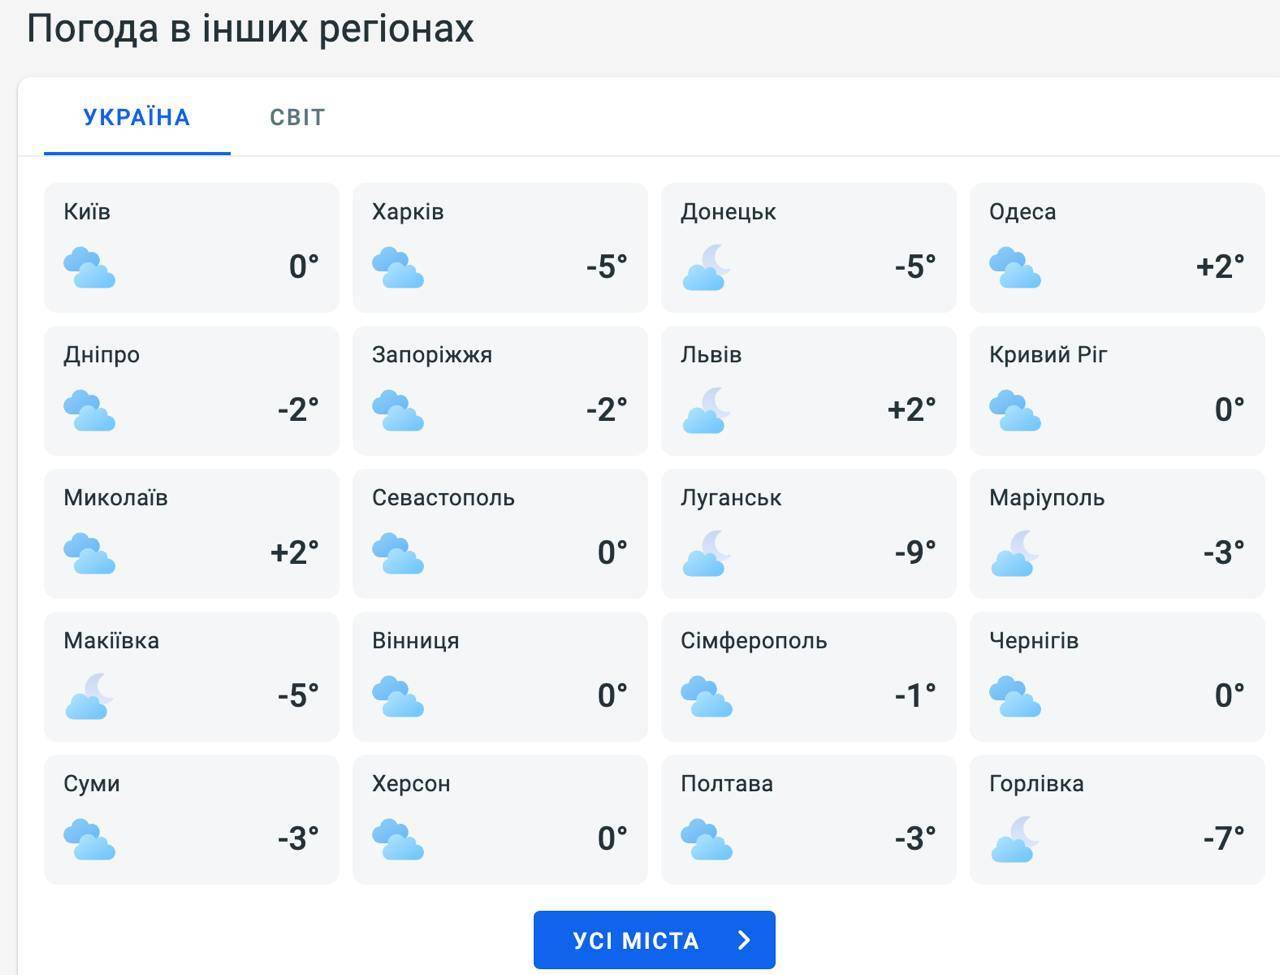Image resolution: width=1280 pixels, height=975 pixels.
Task: Click the moon-cloud icon for Львів
Action: pos(707,411)
